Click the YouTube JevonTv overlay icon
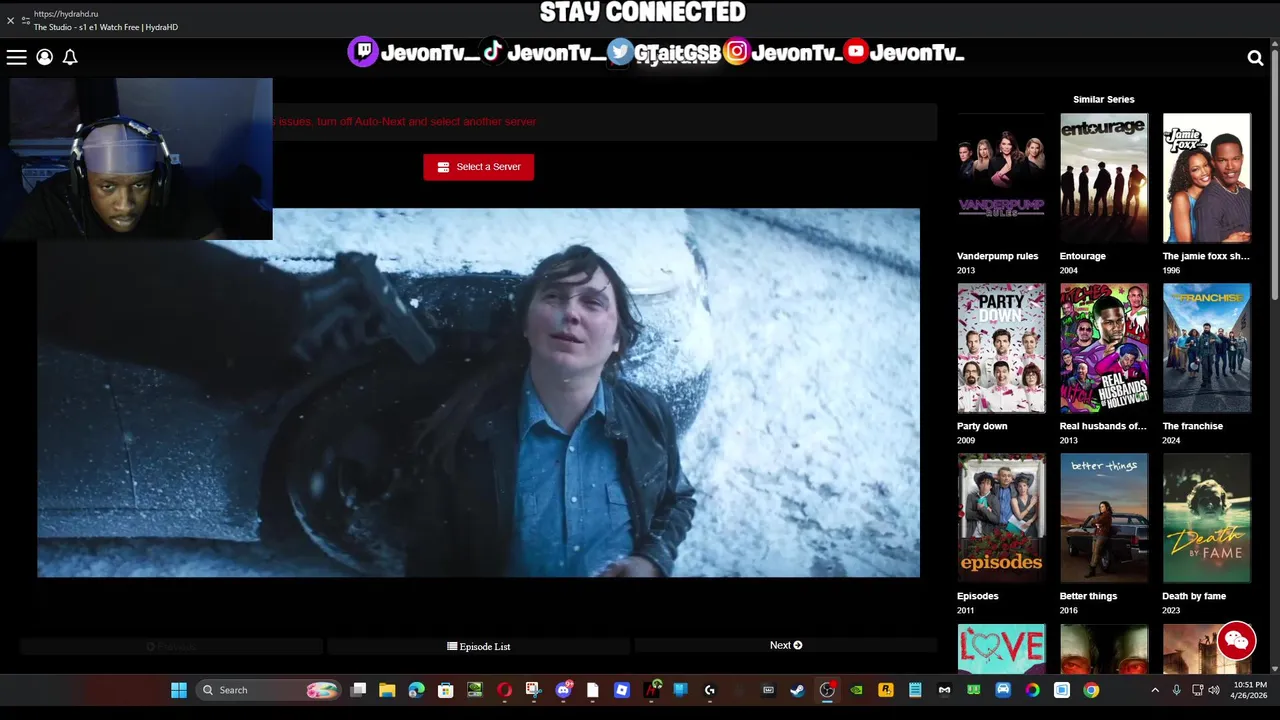The image size is (1280, 720). coord(855,51)
